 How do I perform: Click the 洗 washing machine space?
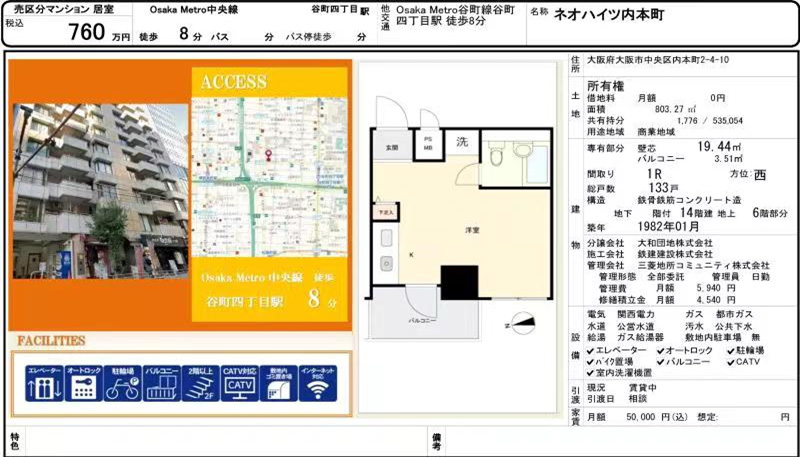click(462, 143)
